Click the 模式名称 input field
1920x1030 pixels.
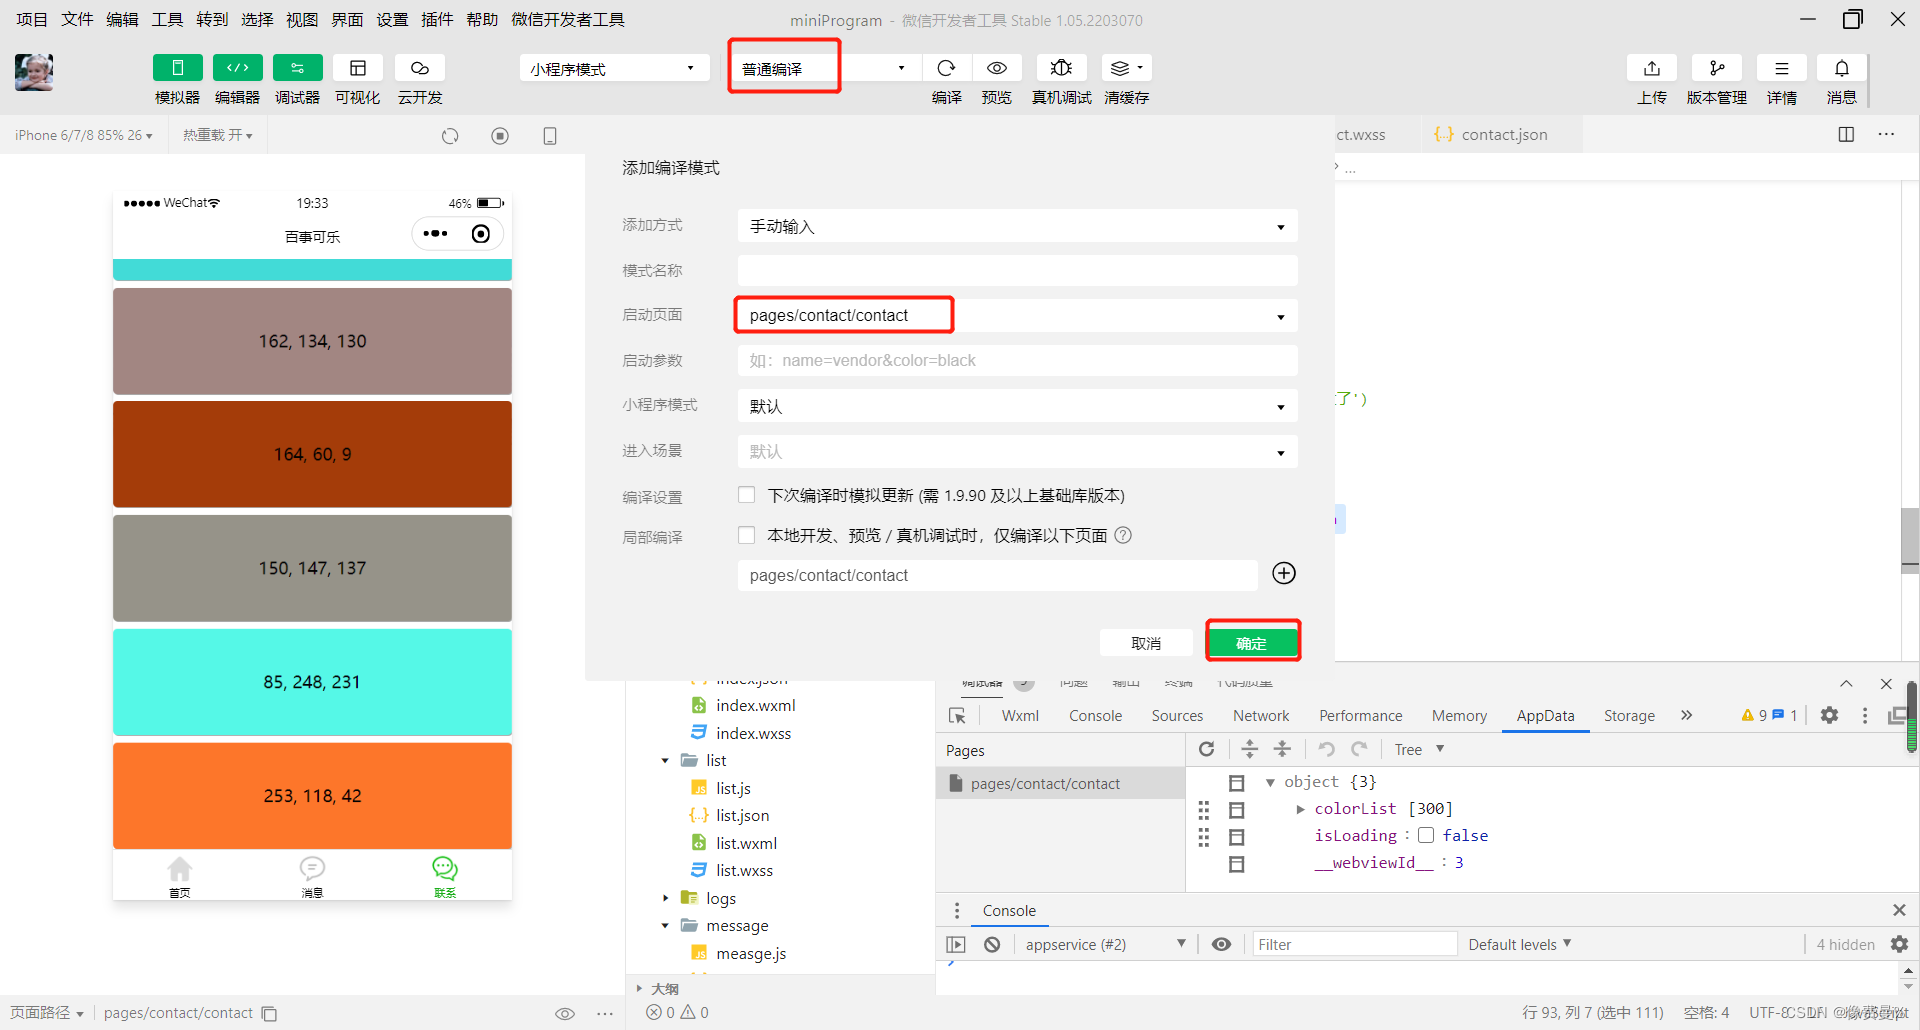pyautogui.click(x=1017, y=270)
